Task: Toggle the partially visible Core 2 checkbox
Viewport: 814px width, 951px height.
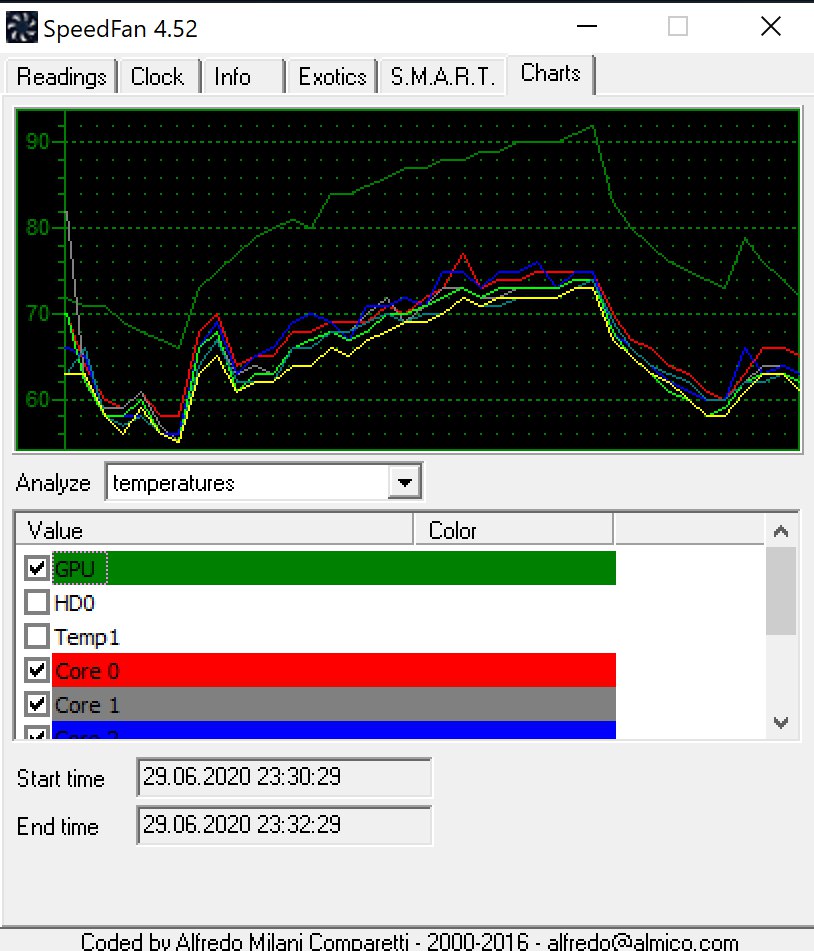Action: [37, 733]
